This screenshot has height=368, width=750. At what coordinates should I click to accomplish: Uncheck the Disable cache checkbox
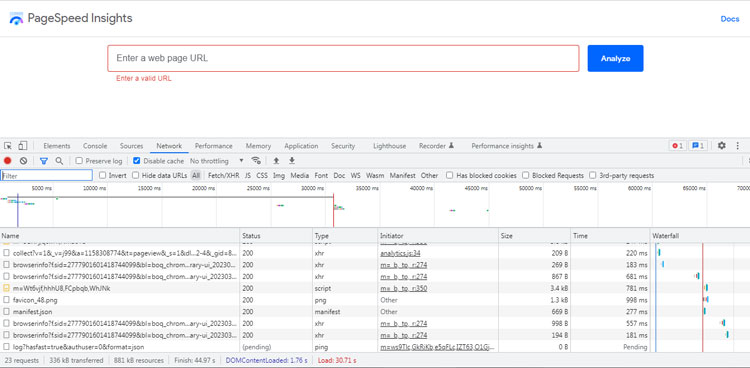tap(137, 161)
